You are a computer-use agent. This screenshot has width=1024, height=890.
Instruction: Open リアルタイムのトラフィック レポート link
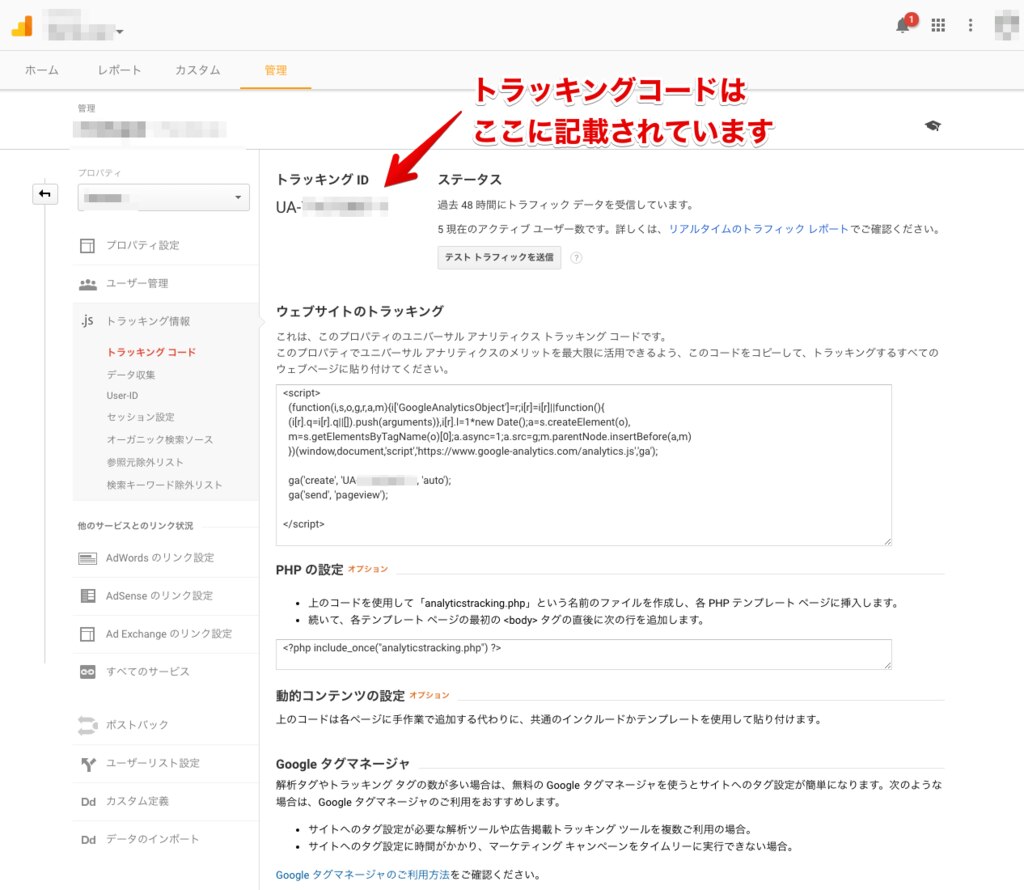[x=758, y=229]
